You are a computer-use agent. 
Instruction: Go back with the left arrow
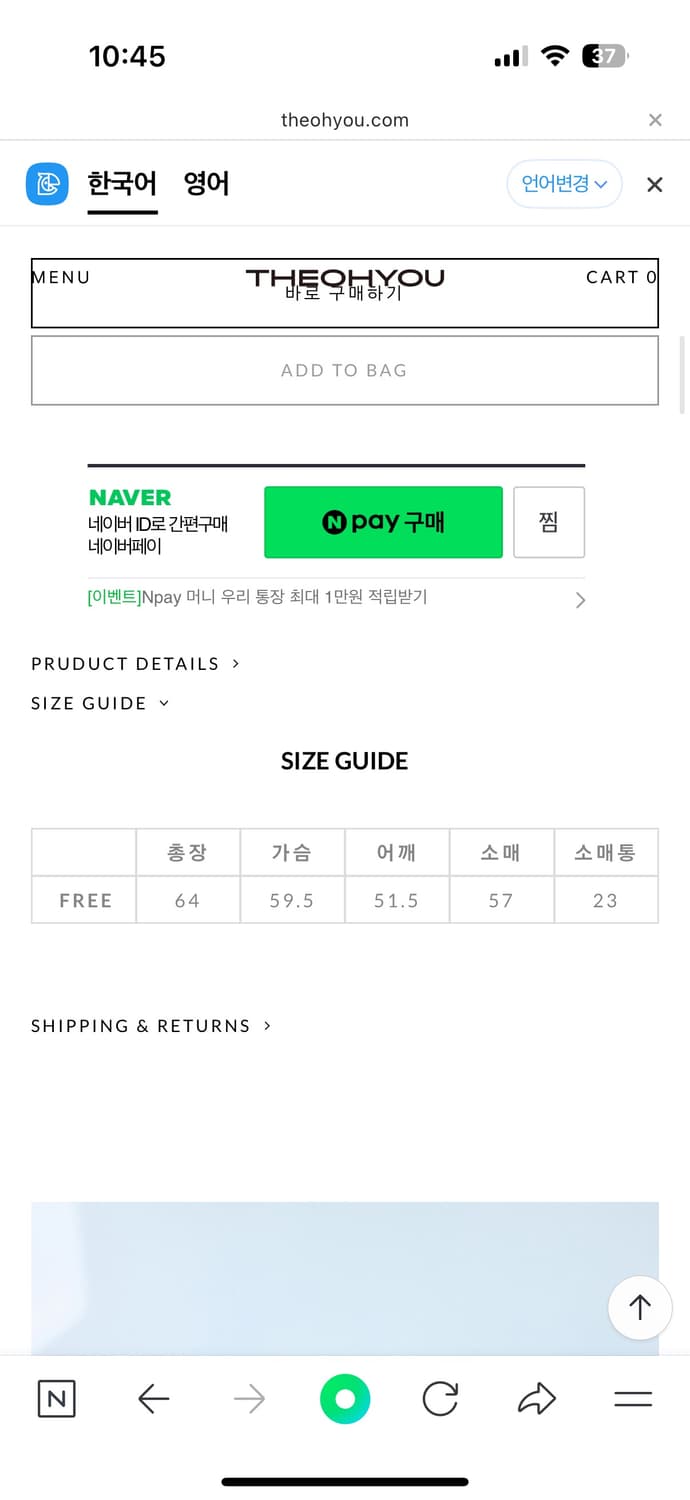coord(153,1399)
